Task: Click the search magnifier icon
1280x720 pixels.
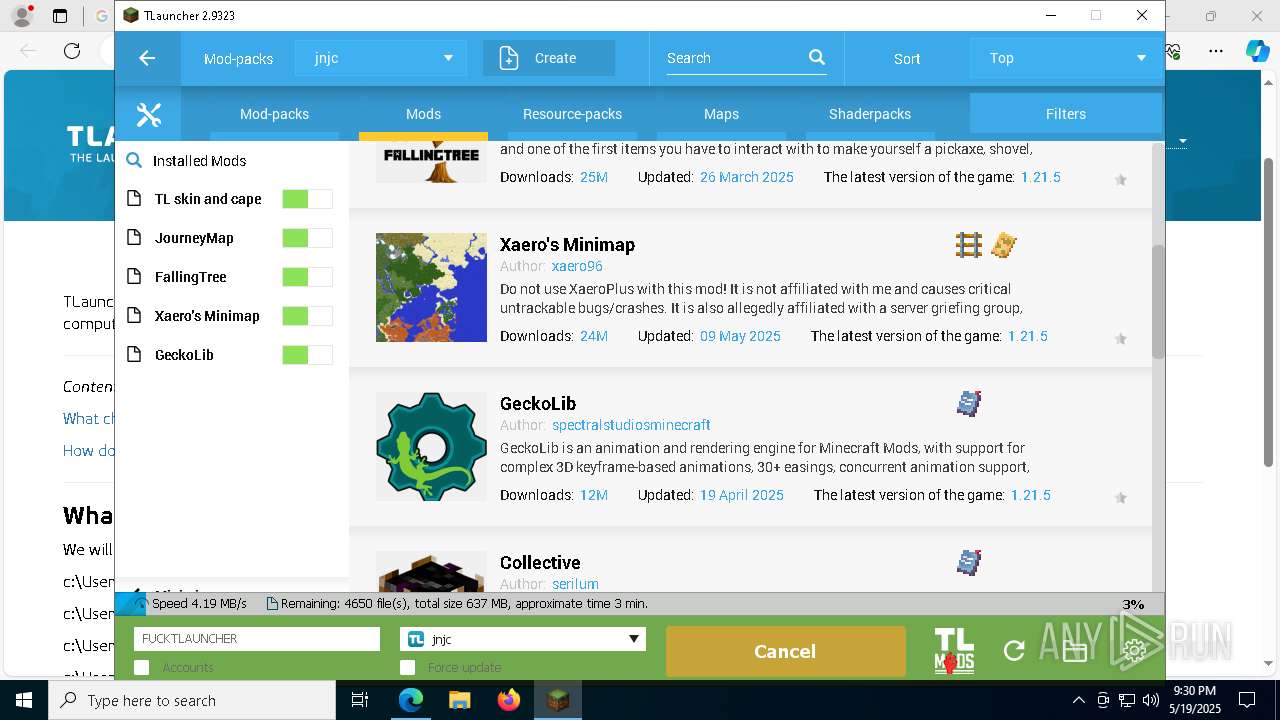Action: (x=817, y=58)
